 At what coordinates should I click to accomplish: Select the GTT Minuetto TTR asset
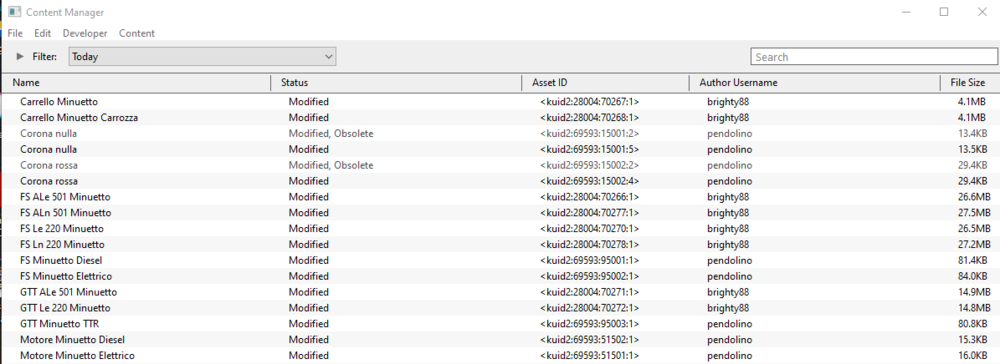pos(500,324)
